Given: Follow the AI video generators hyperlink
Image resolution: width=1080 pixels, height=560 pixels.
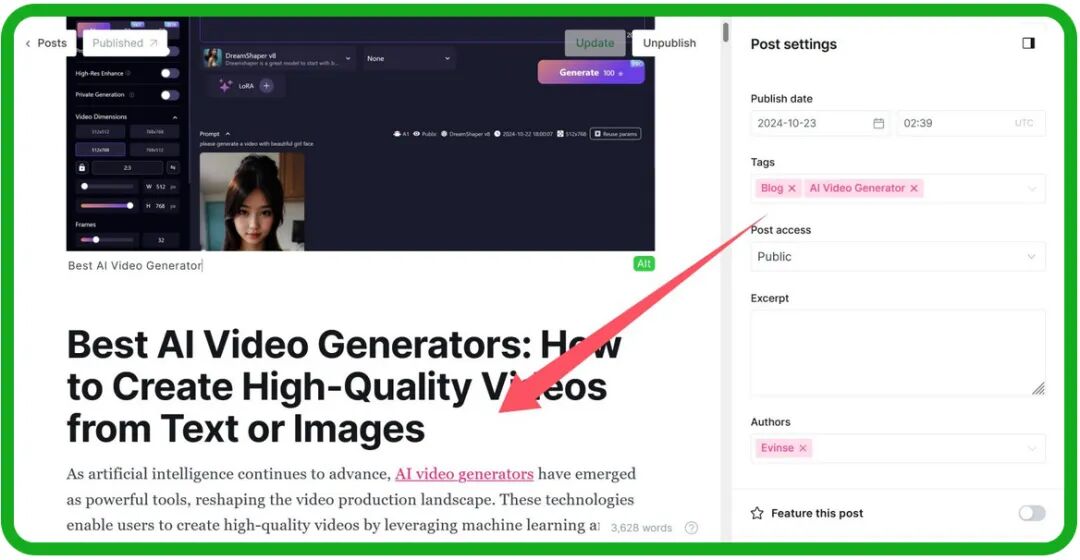Looking at the screenshot, I should tap(464, 474).
